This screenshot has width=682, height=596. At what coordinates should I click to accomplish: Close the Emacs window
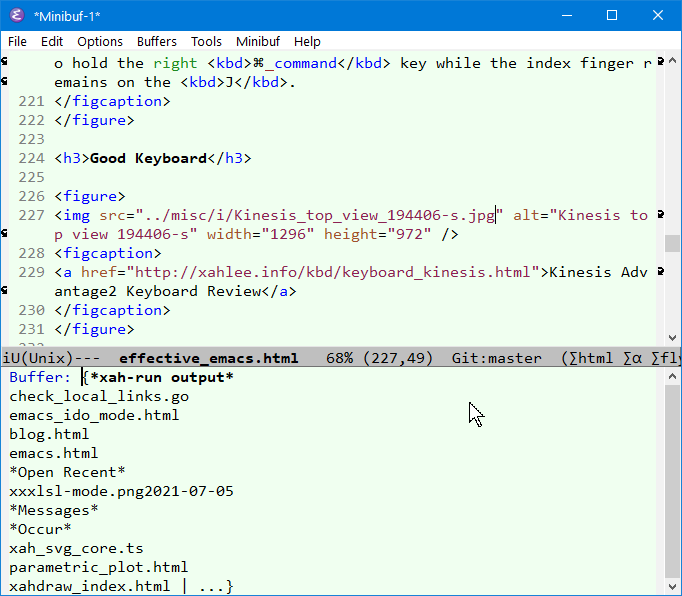pos(658,16)
